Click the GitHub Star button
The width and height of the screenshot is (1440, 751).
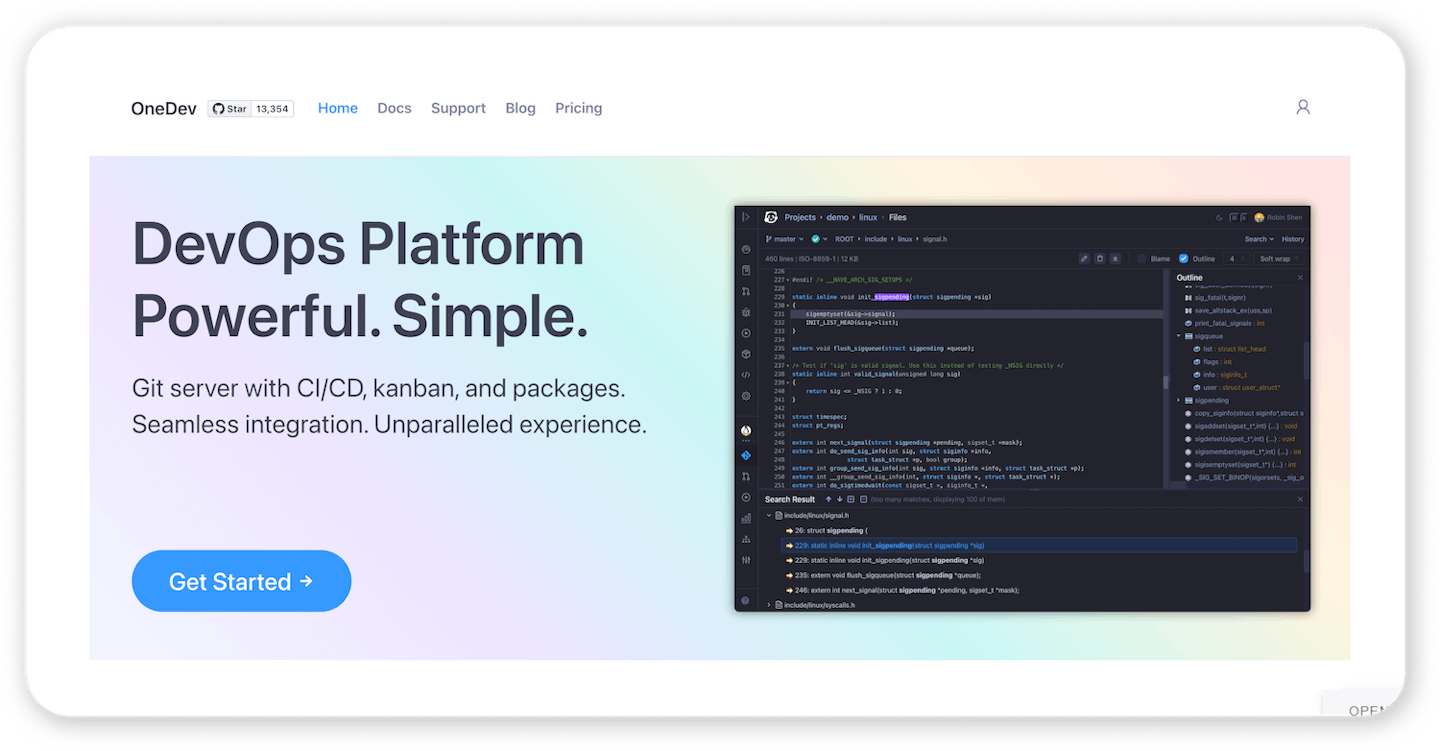coord(229,109)
